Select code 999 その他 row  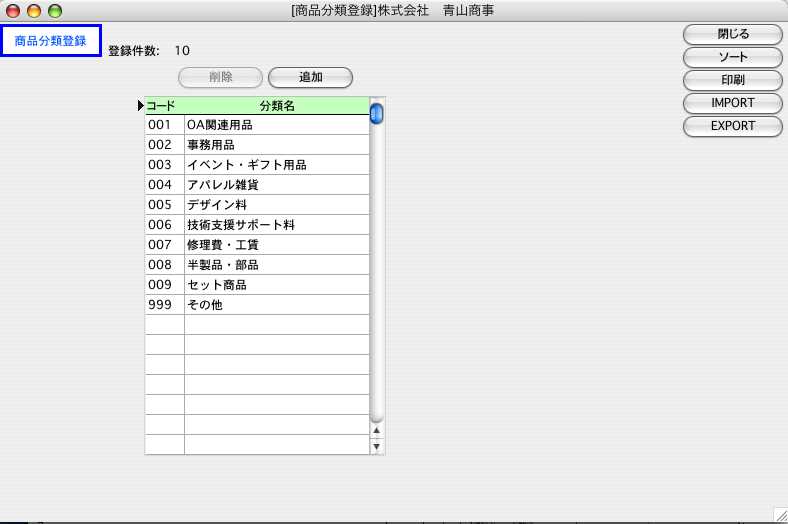click(x=276, y=305)
